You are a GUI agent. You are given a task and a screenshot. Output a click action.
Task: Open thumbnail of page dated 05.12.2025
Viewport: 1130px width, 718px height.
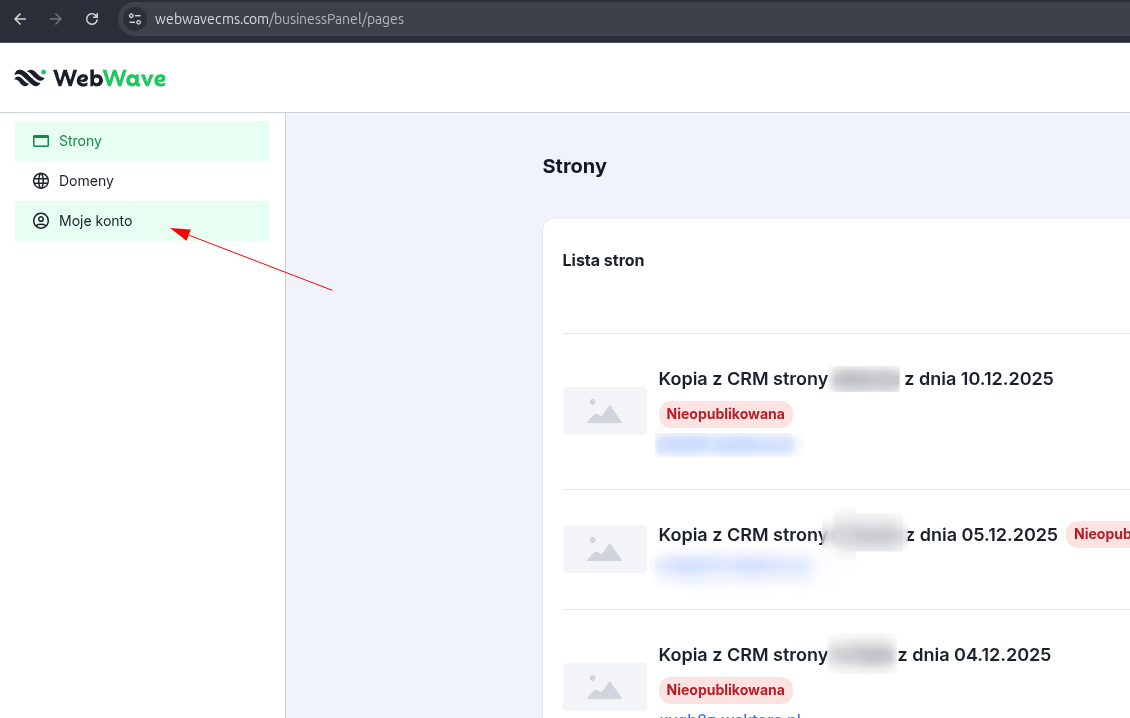604,549
